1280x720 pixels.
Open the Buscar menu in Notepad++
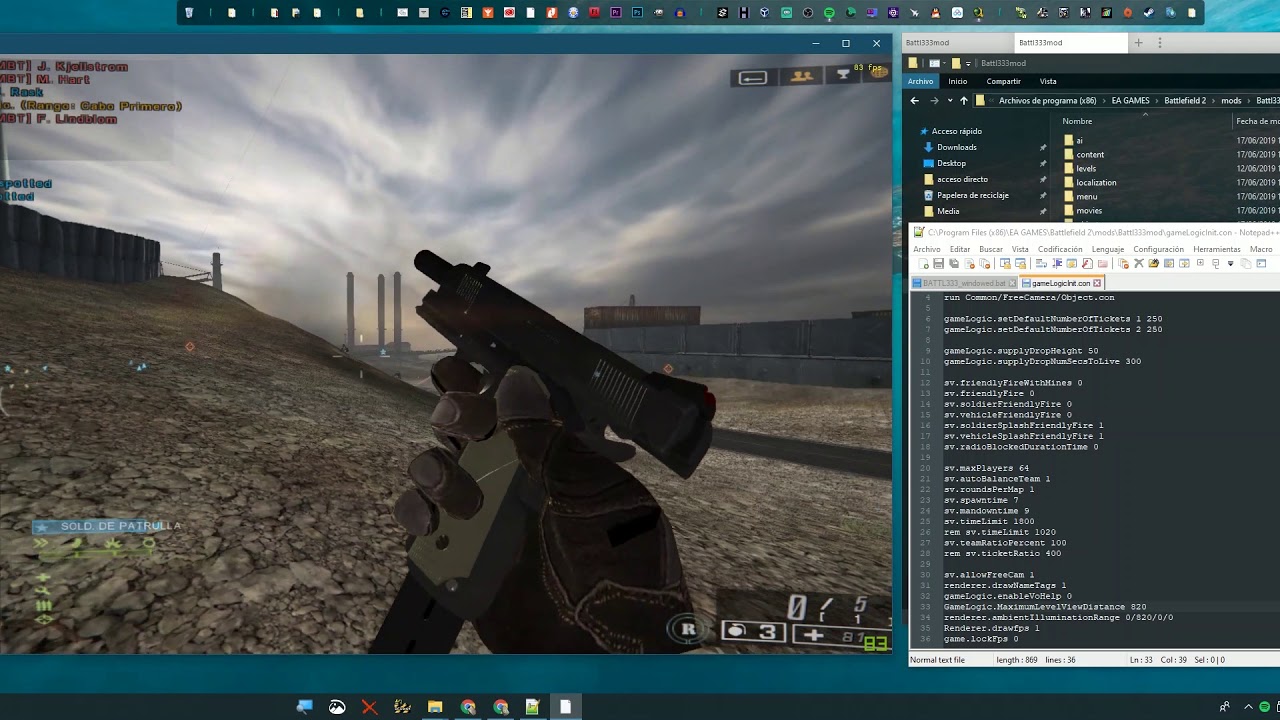tap(991, 249)
